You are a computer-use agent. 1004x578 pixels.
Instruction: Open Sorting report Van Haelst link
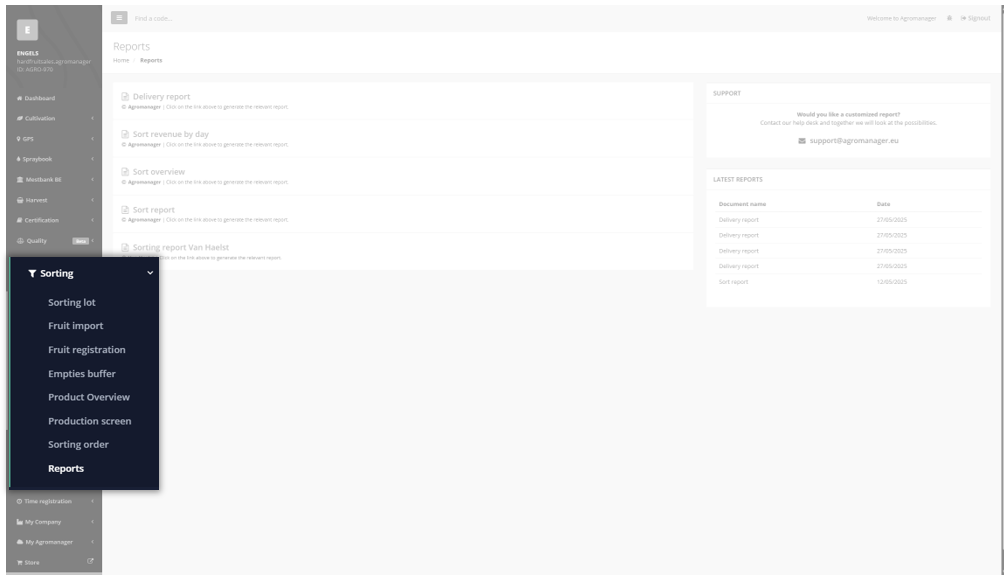click(181, 248)
